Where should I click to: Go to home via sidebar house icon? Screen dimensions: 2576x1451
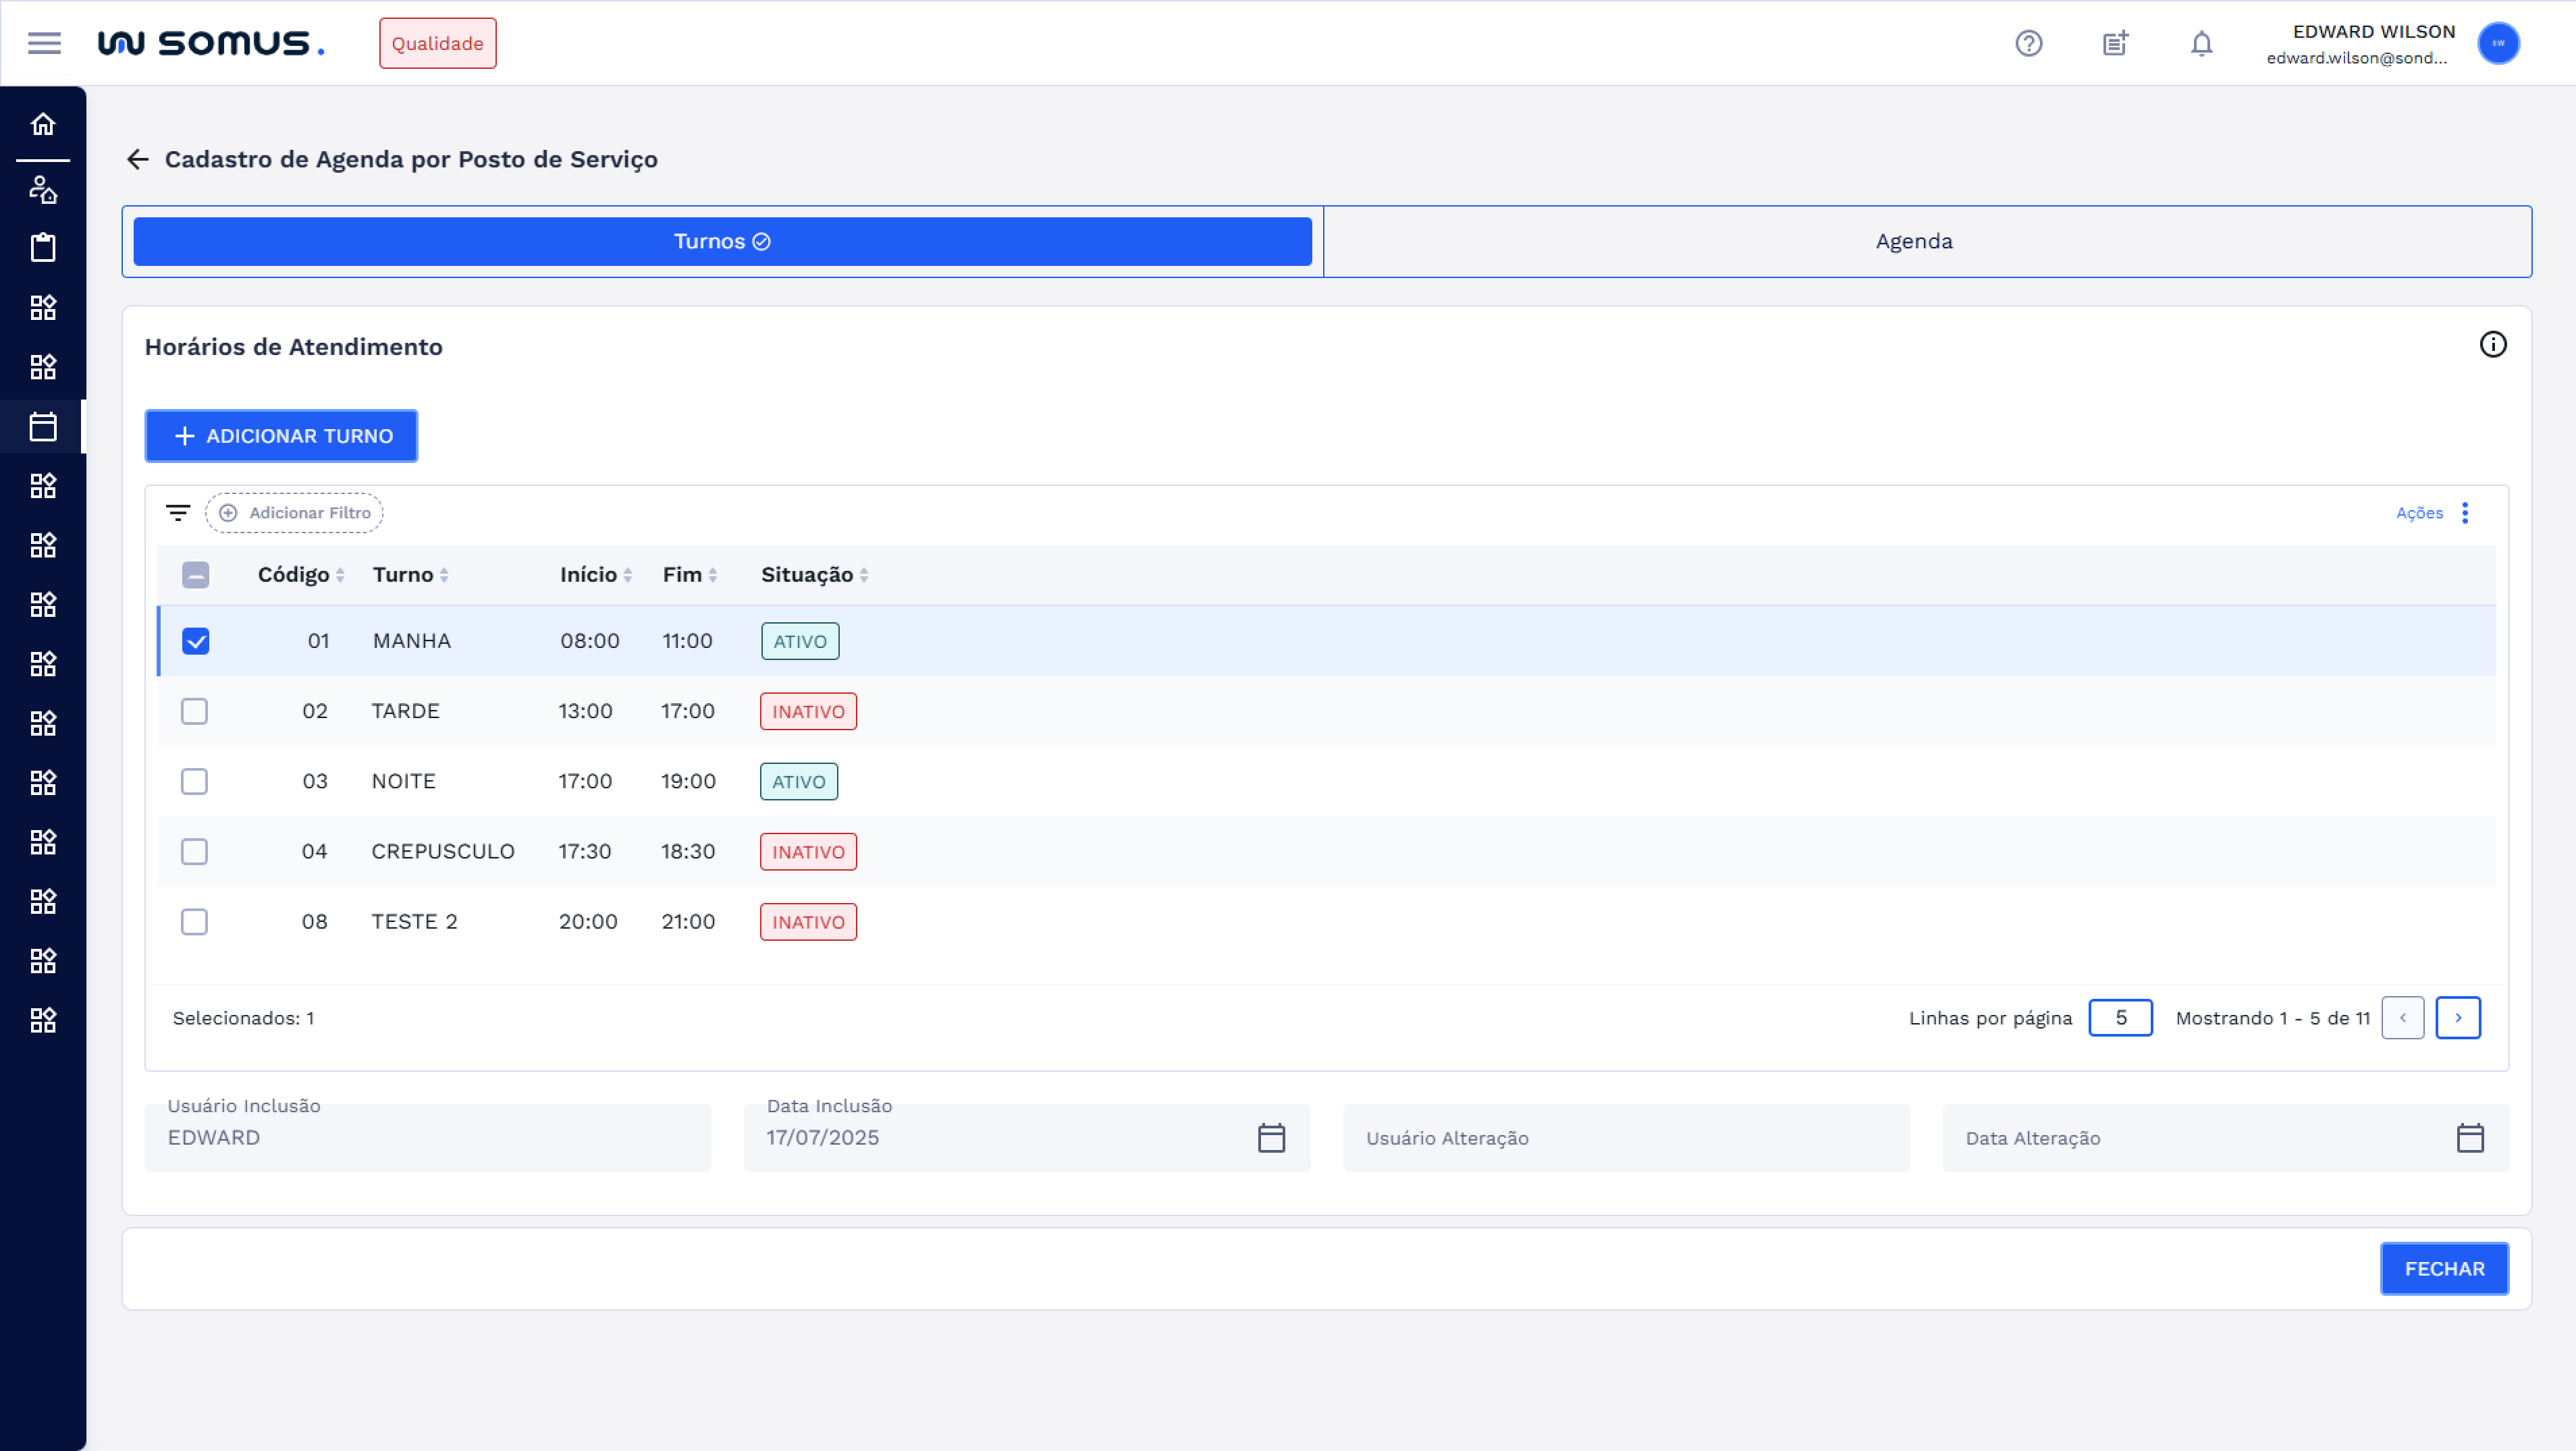[x=43, y=124]
